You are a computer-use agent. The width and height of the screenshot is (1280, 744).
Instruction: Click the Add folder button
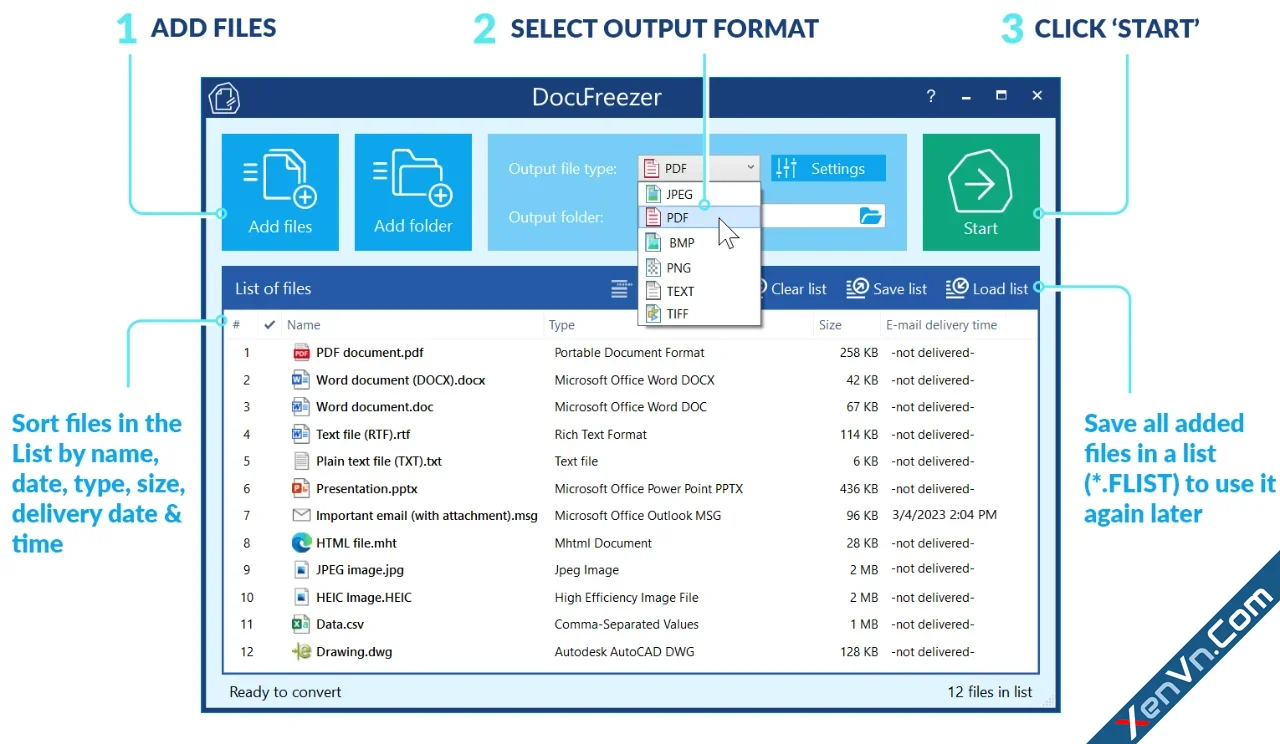413,192
